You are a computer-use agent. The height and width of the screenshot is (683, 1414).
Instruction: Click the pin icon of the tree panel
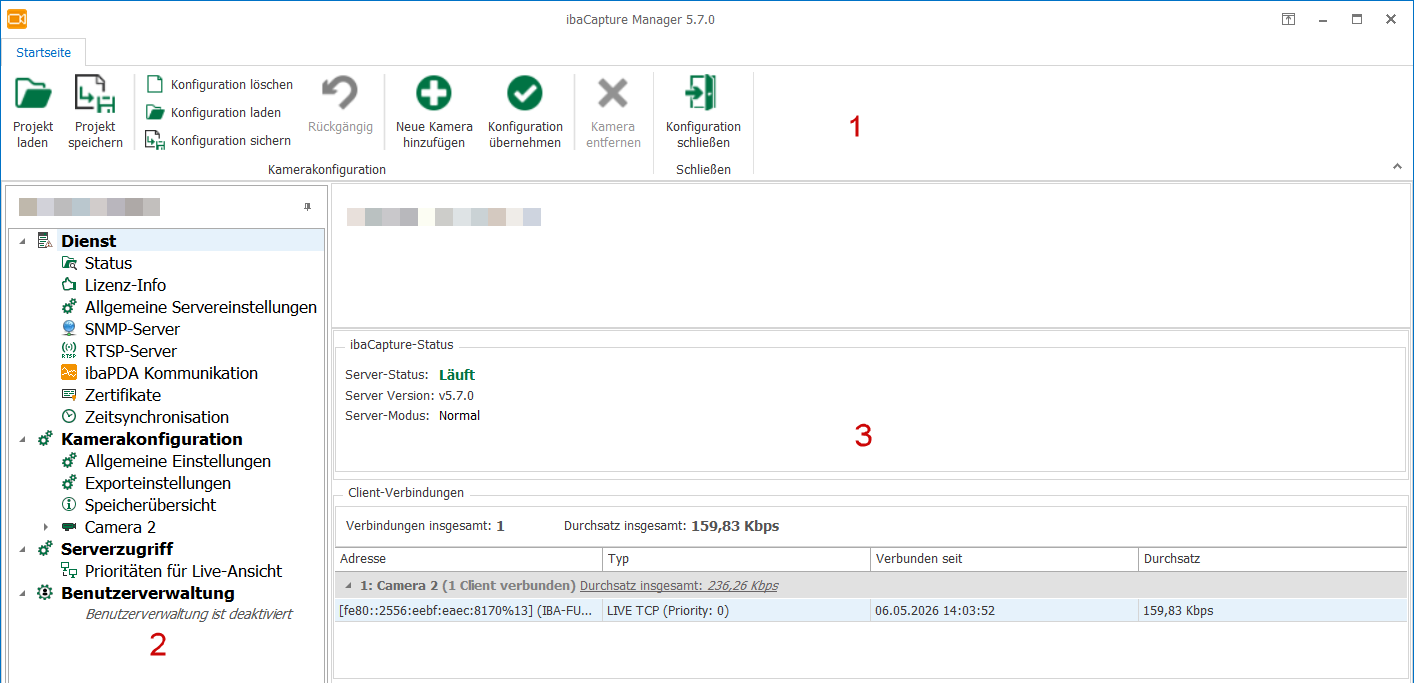tap(307, 207)
